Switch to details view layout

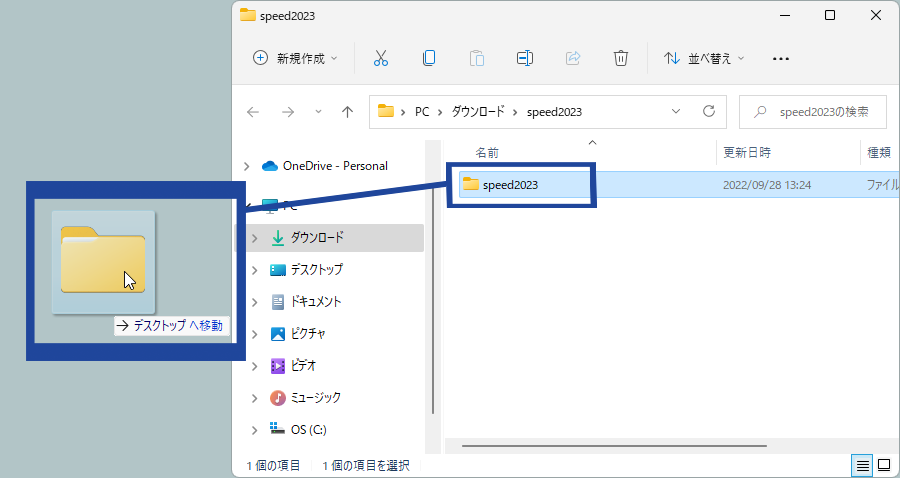tap(861, 465)
